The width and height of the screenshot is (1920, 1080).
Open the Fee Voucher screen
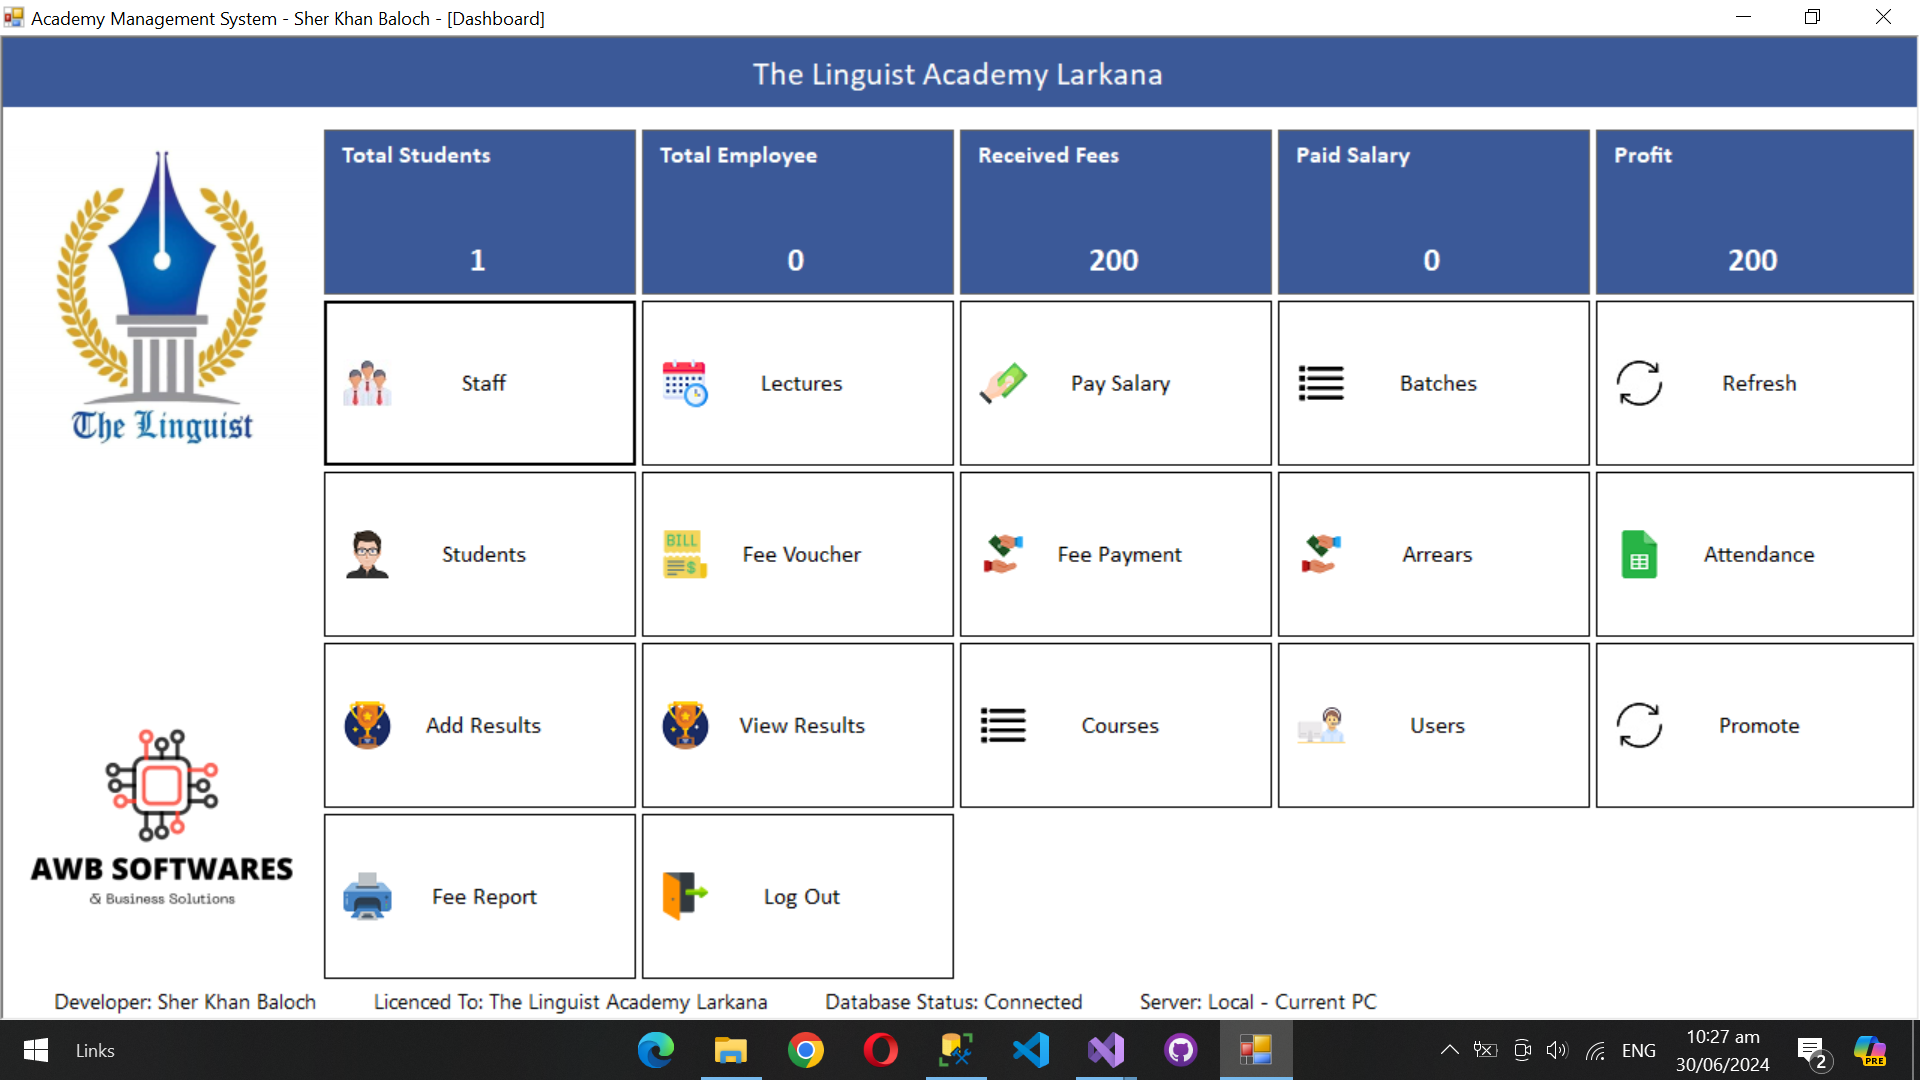(x=798, y=554)
